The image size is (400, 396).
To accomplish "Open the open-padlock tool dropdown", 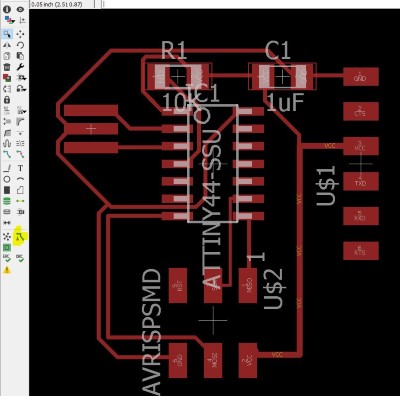I will click(x=22, y=89).
